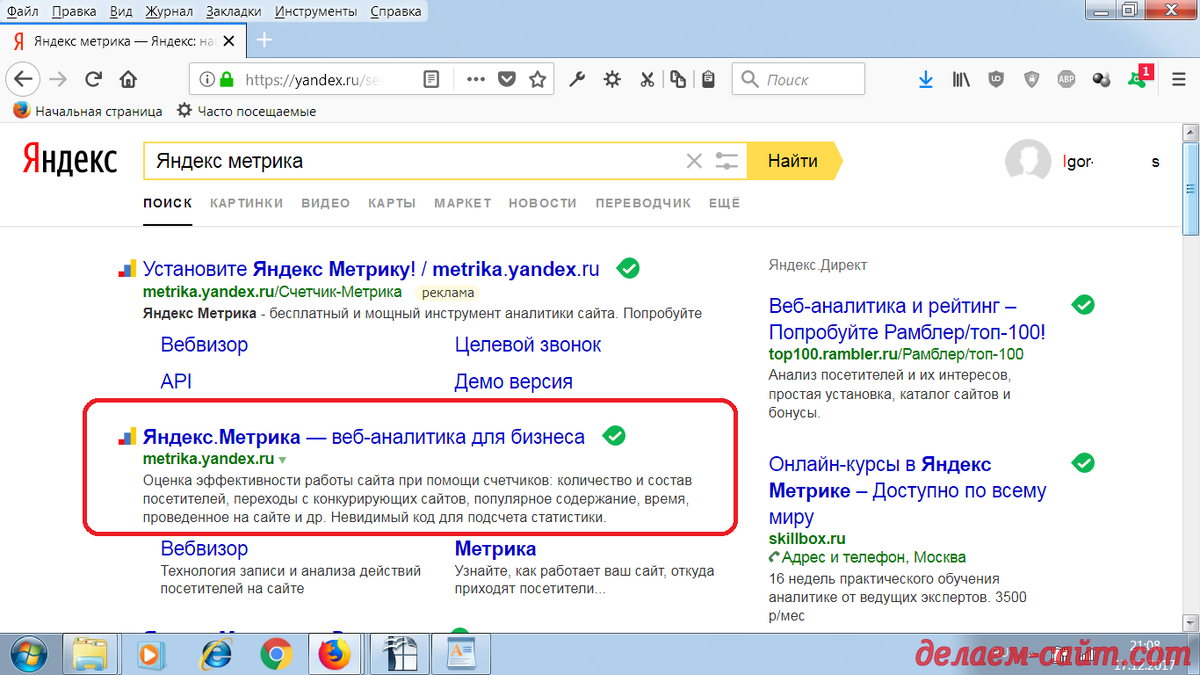Switch to the Переводчик search tab
Image resolution: width=1200 pixels, height=675 pixels.
643,203
